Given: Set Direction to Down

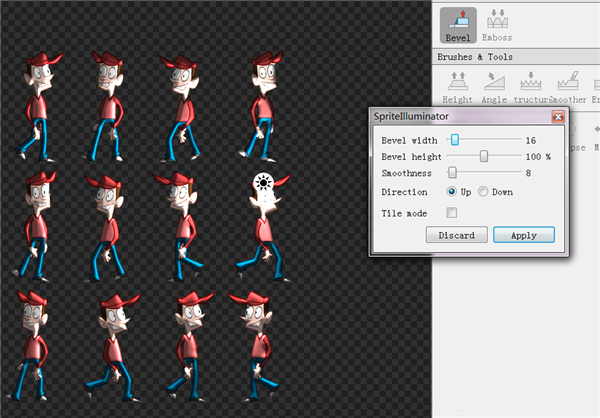Looking at the screenshot, I should point(483,192).
